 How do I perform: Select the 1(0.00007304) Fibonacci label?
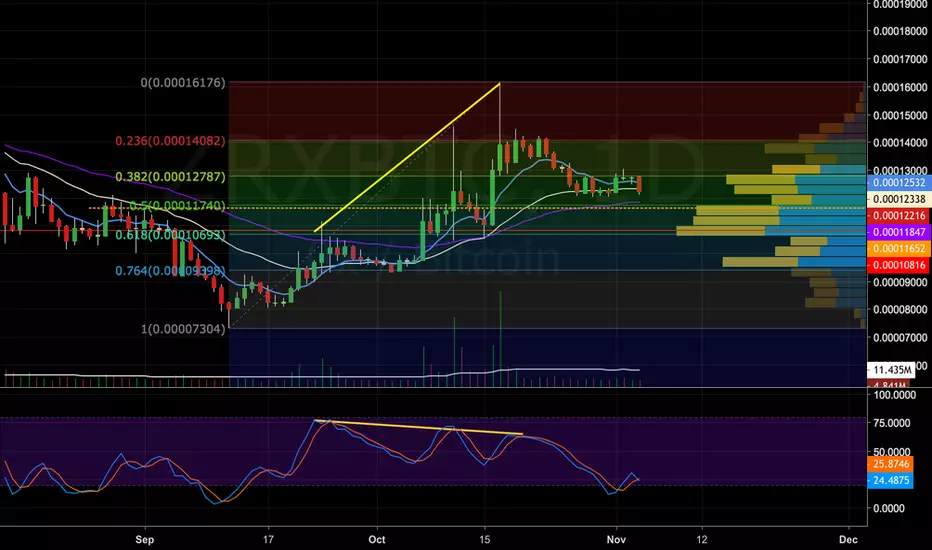point(183,329)
